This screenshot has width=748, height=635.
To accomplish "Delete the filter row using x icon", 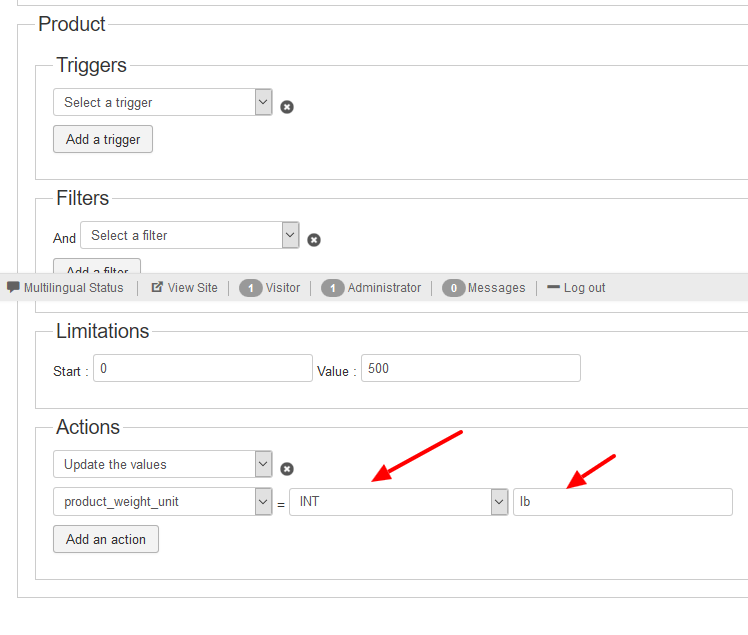I will tap(314, 240).
